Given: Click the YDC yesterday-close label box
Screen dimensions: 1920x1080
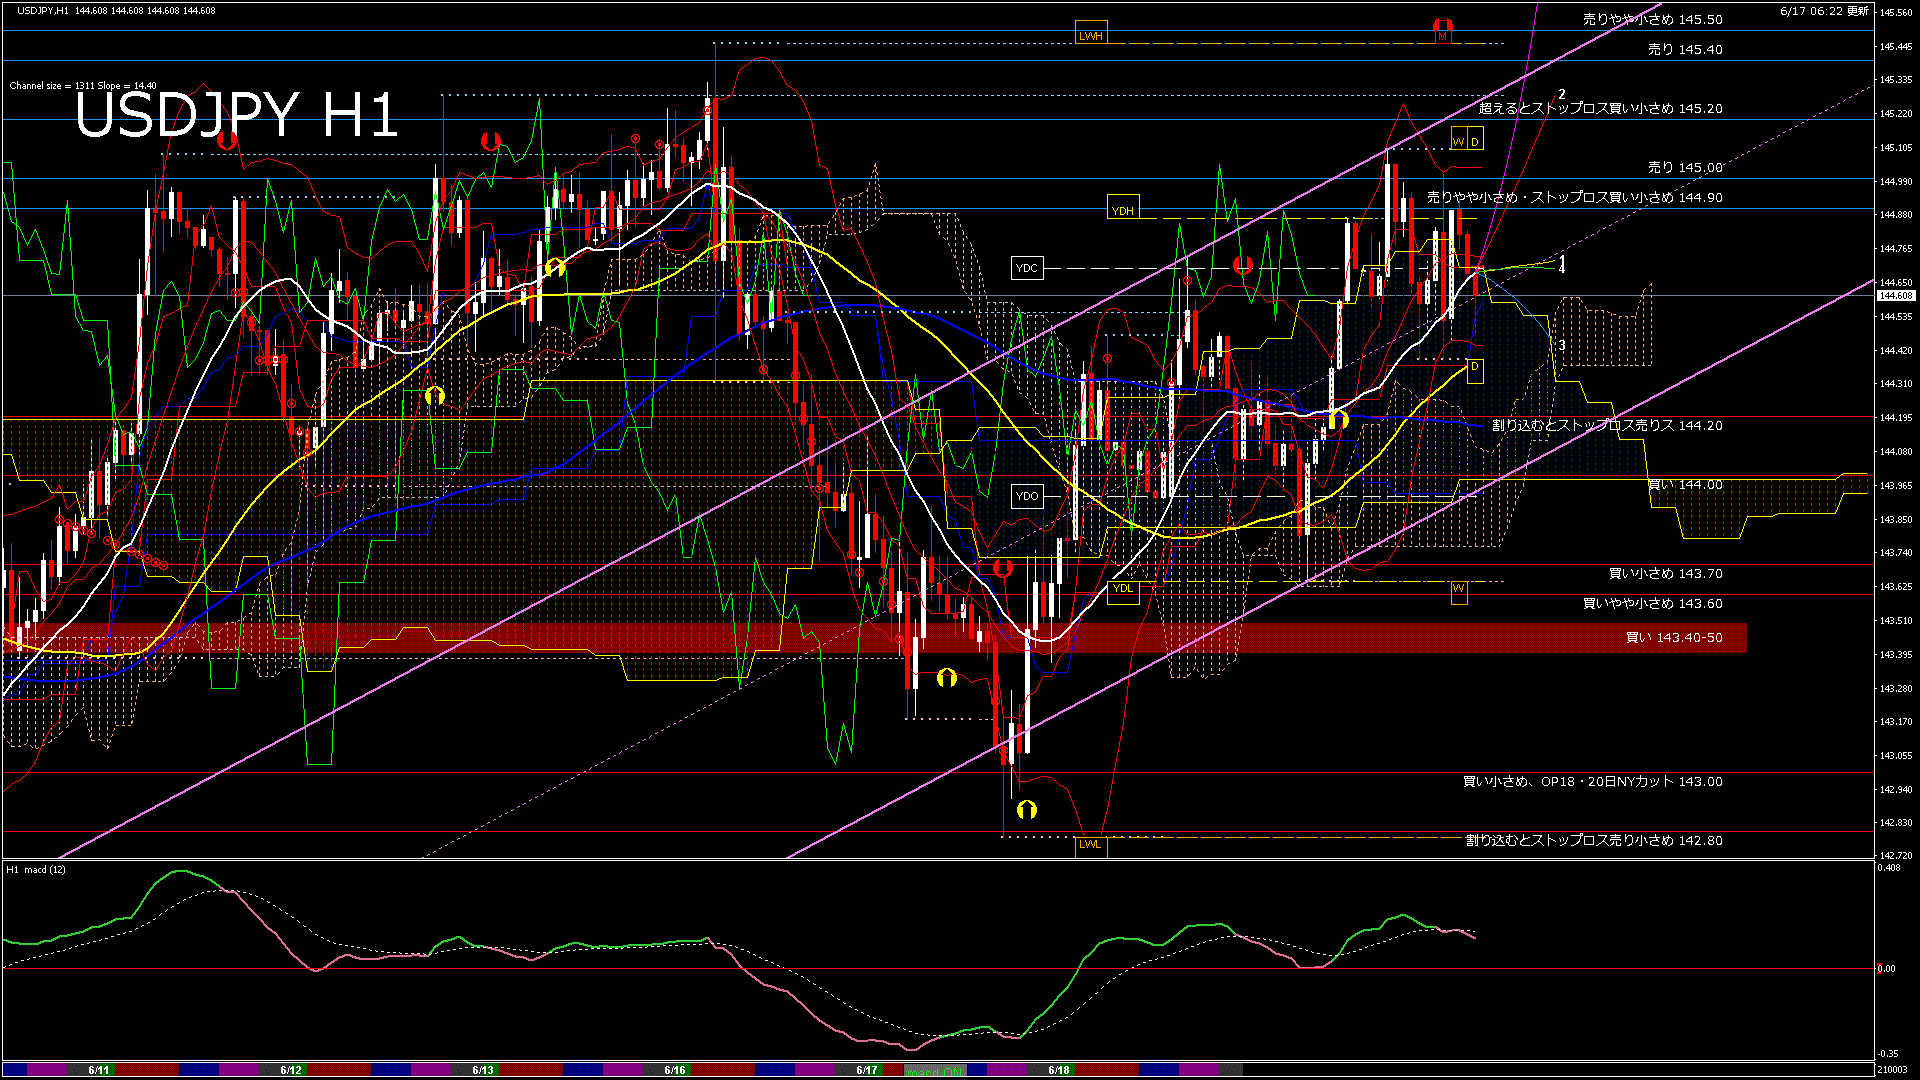Looking at the screenshot, I should 1027,268.
